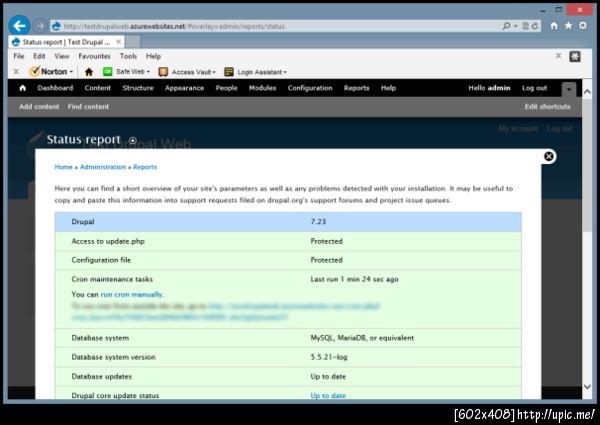Open the Access Vault dropdown
The image size is (600, 425).
pyautogui.click(x=187, y=72)
